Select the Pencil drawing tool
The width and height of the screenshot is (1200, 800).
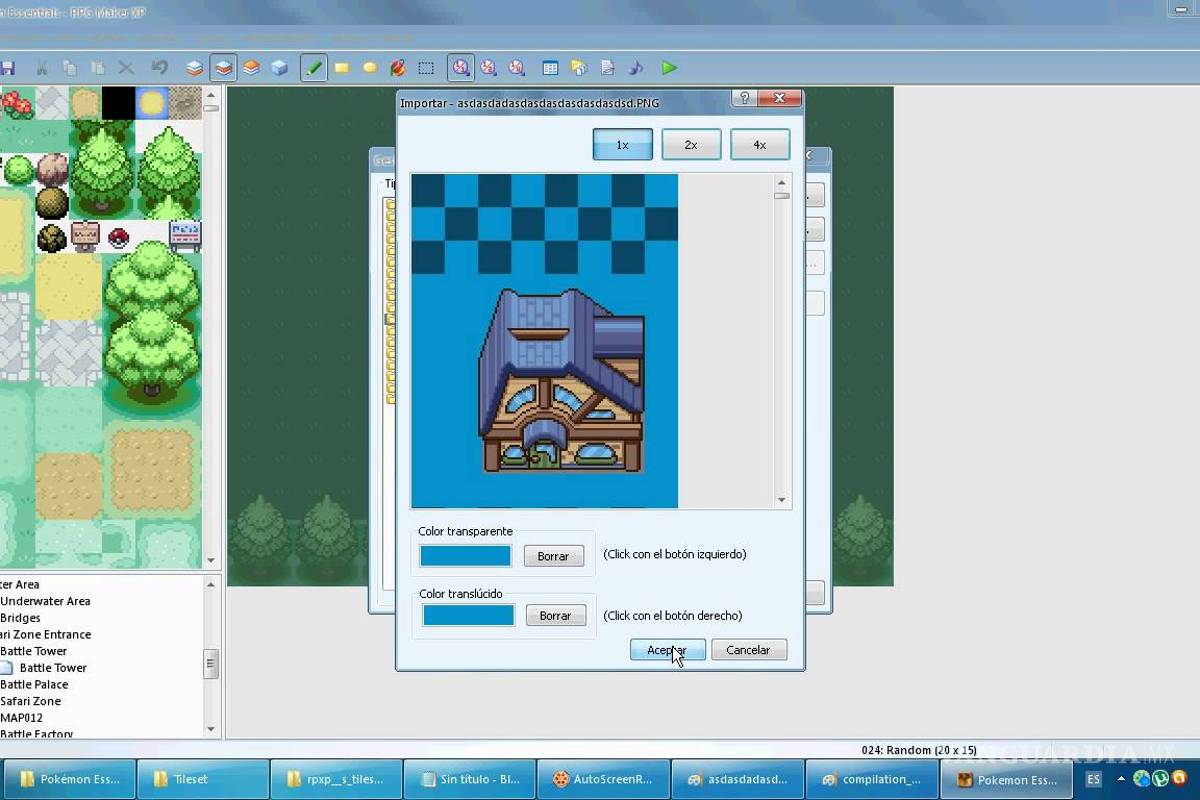click(x=313, y=67)
